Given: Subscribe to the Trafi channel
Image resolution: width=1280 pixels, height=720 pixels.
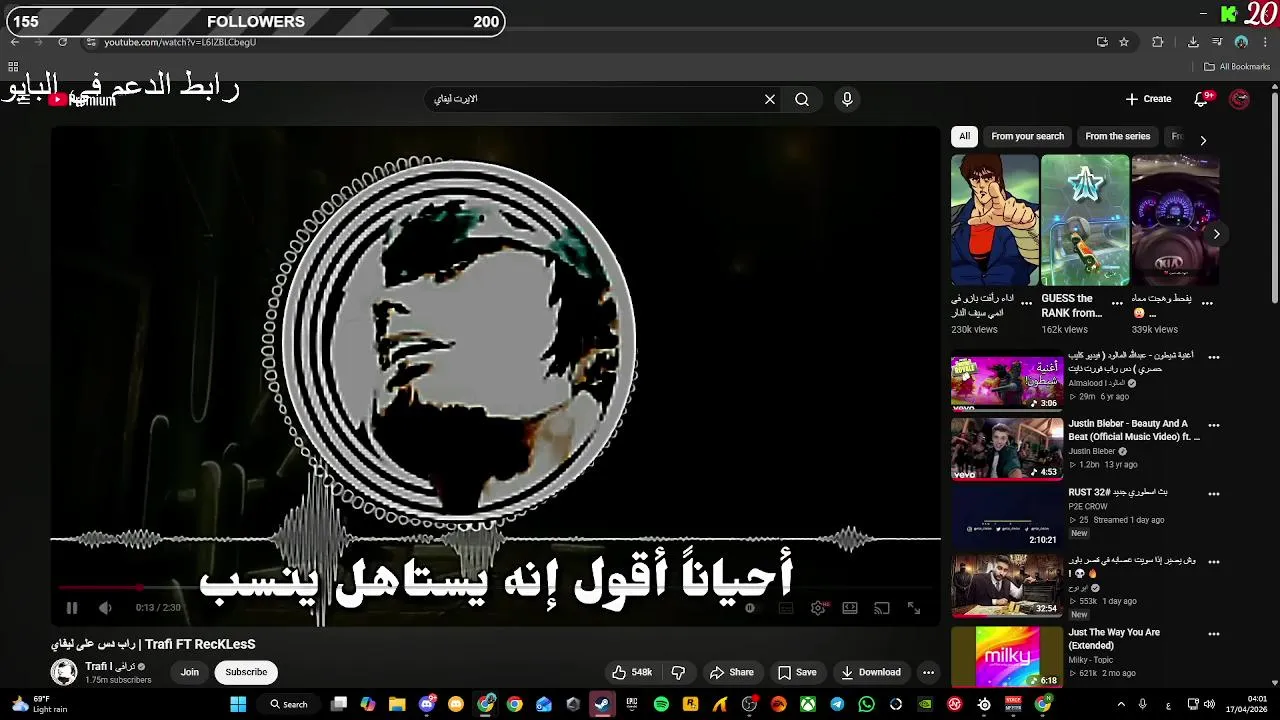Looking at the screenshot, I should coord(246,672).
